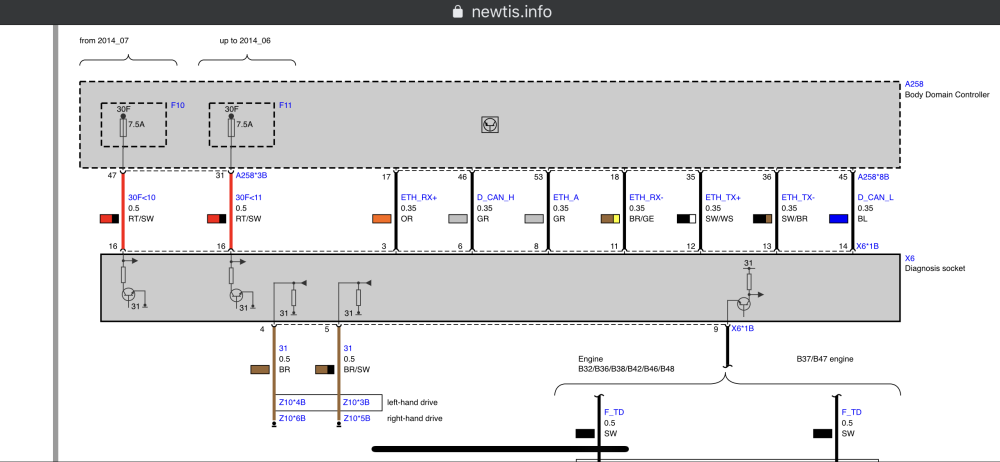
Task: Click the red/black swatch for 30F<10
Action: 110,219
